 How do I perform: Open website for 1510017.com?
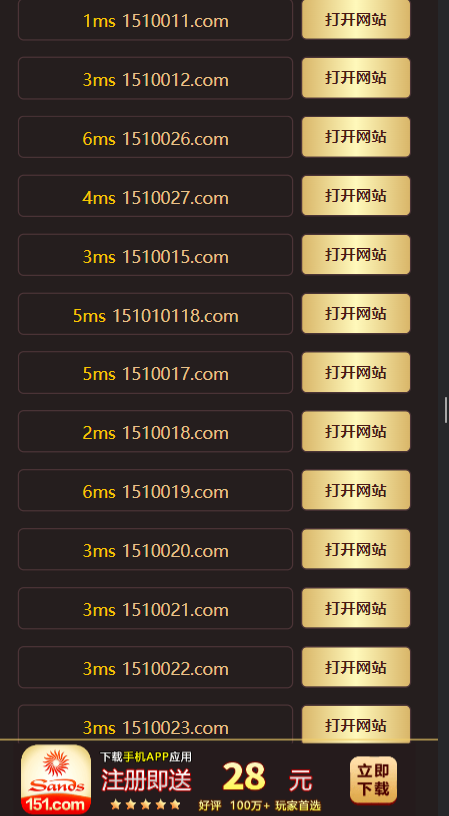coord(356,372)
